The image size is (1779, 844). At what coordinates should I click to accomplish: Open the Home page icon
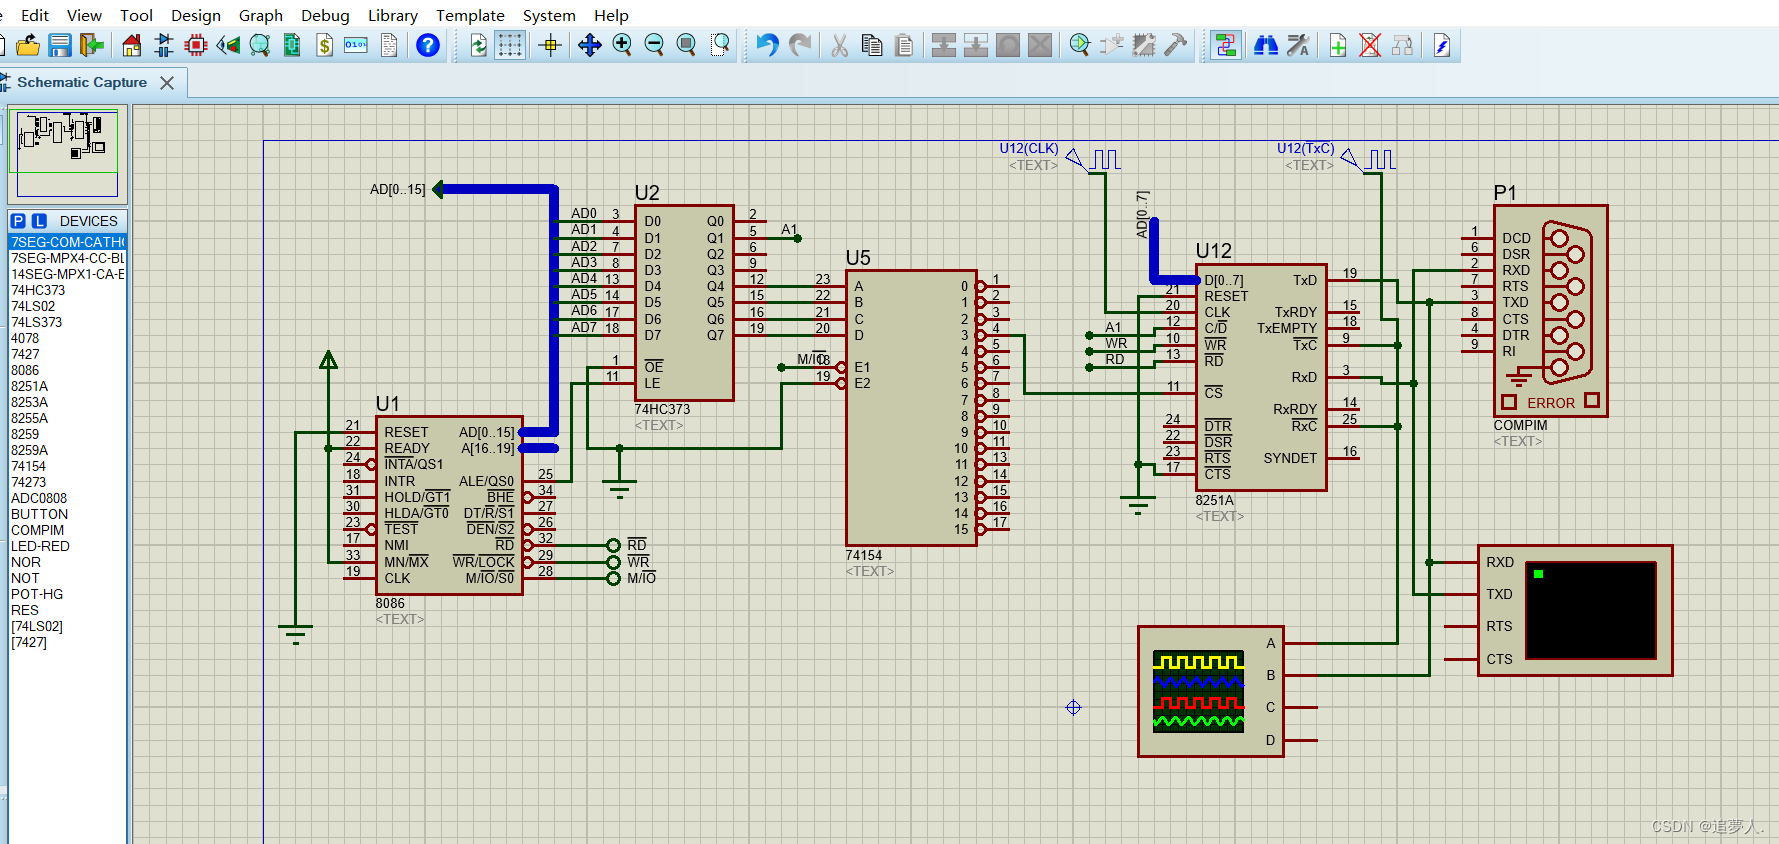132,45
